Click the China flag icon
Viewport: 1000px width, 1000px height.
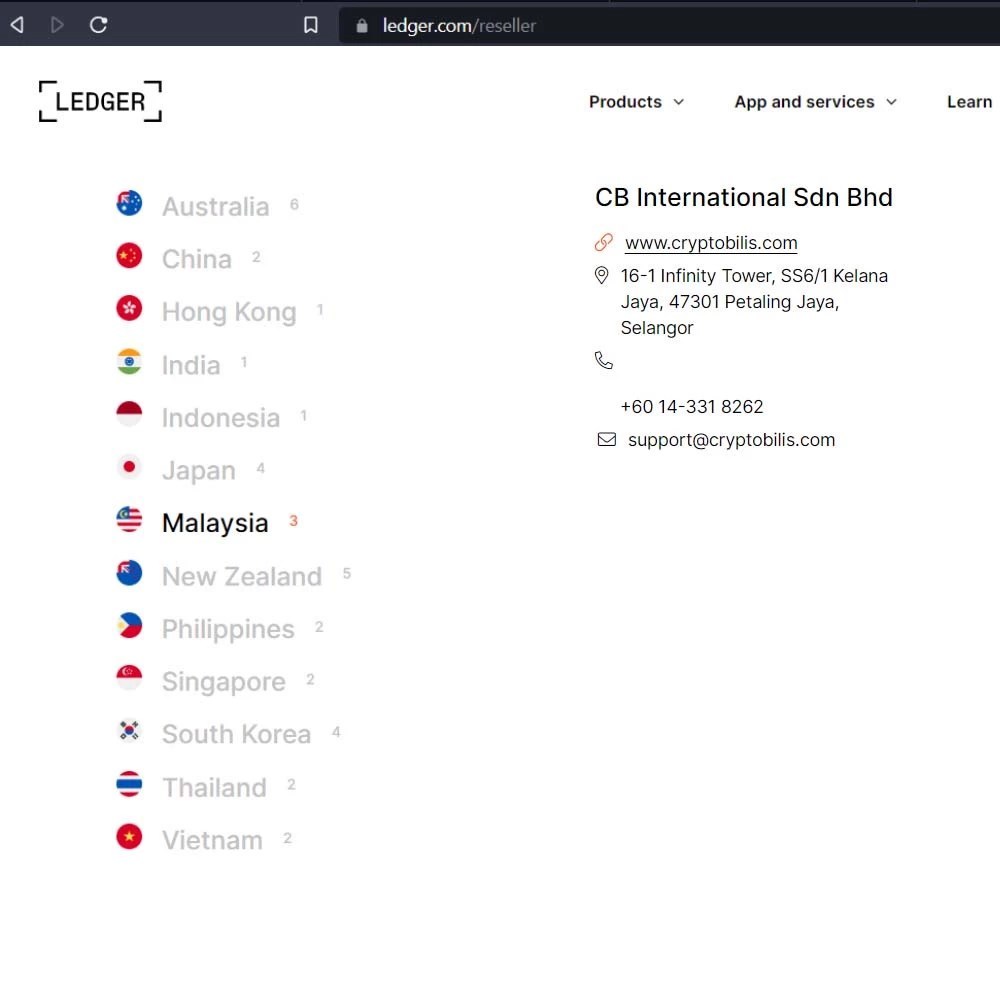129,256
